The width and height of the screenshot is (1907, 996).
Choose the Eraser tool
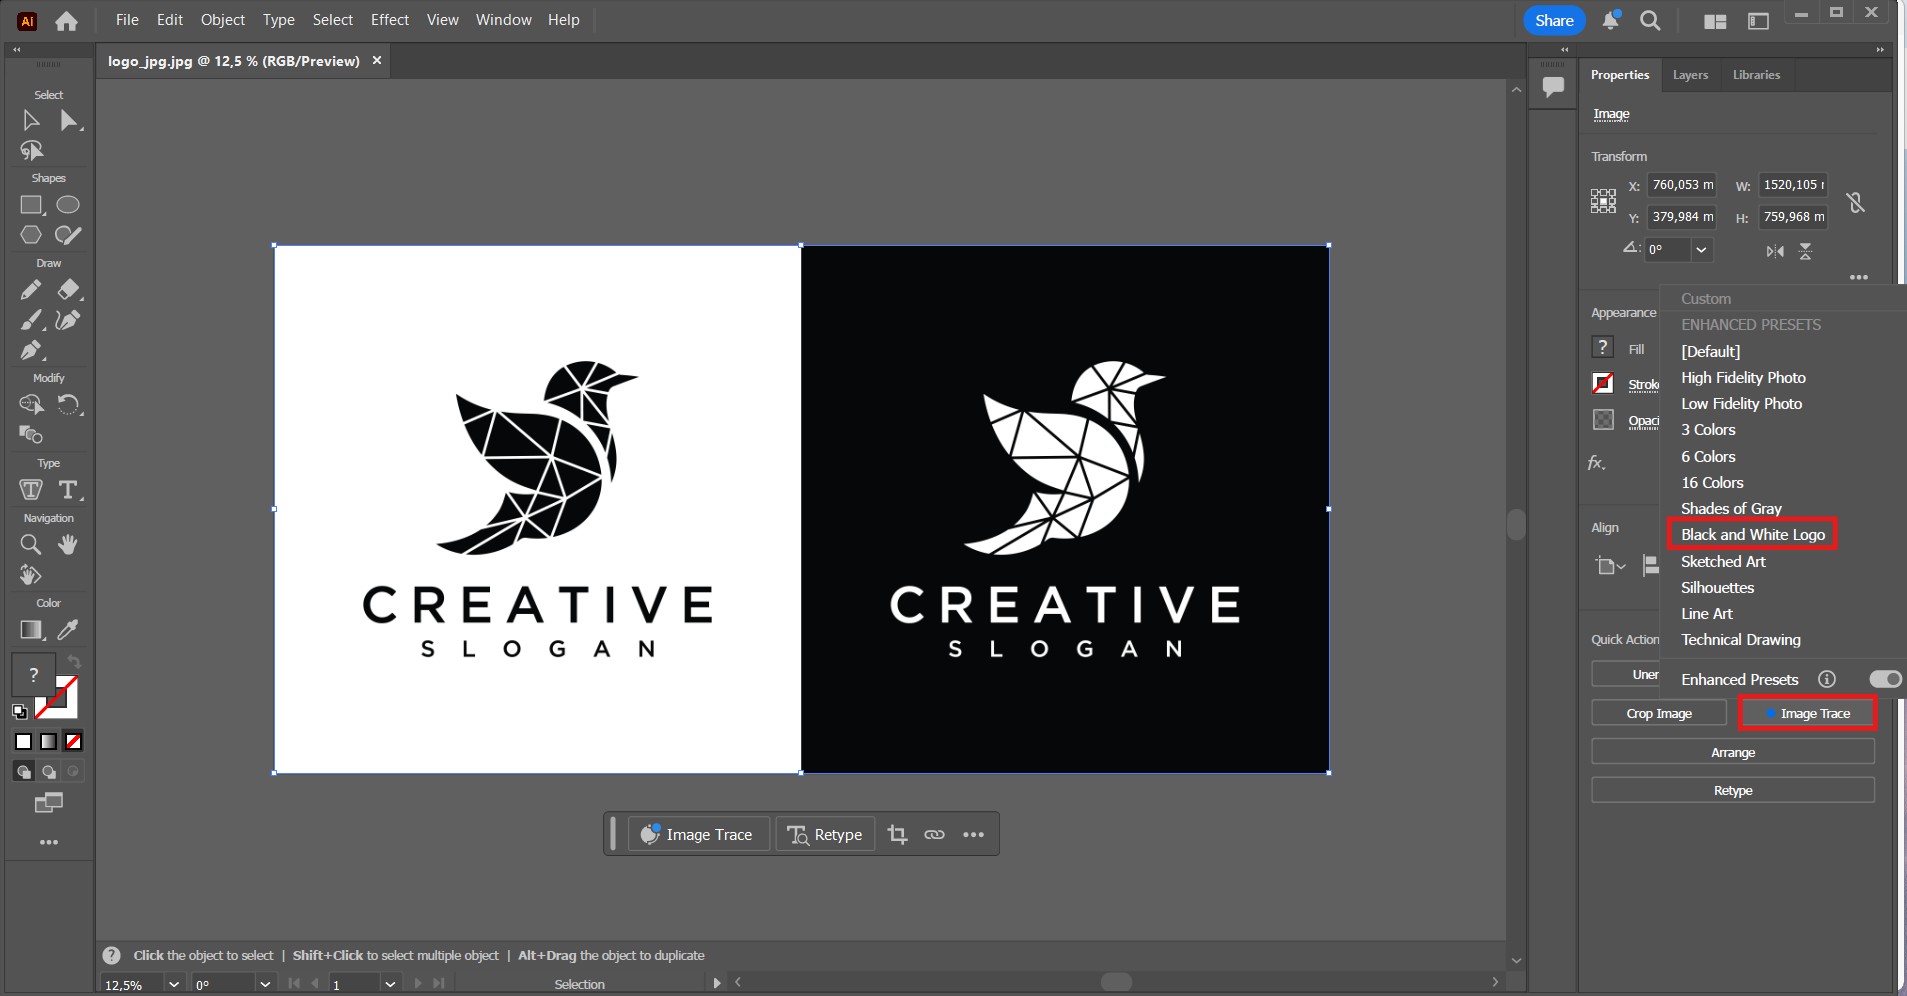pyautogui.click(x=68, y=290)
